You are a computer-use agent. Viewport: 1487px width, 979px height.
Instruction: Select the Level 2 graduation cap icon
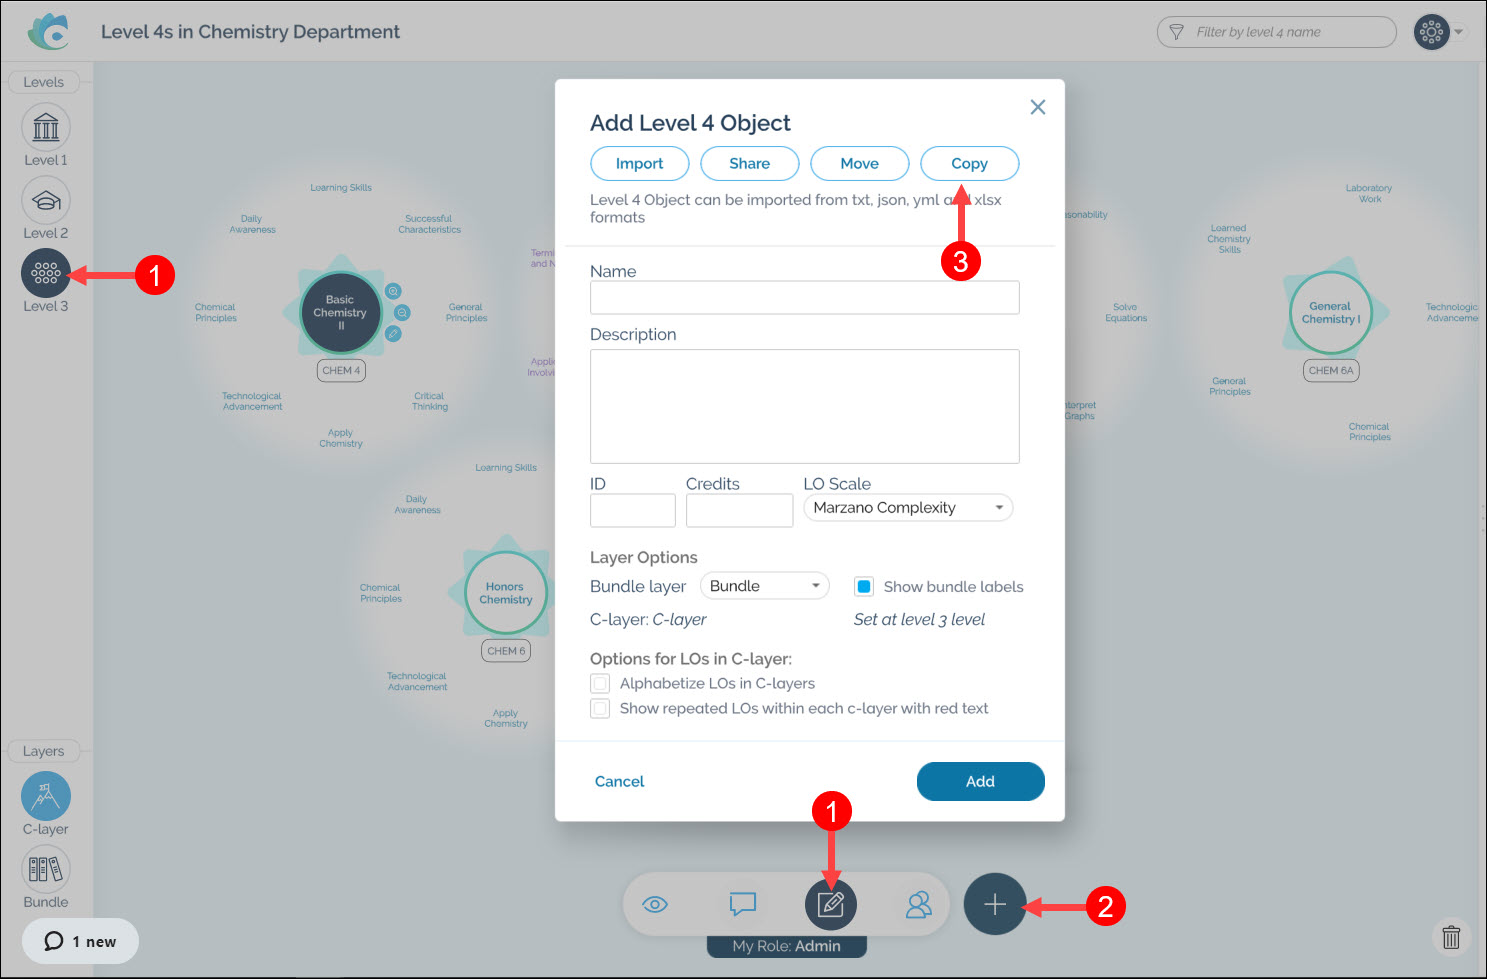tap(46, 201)
